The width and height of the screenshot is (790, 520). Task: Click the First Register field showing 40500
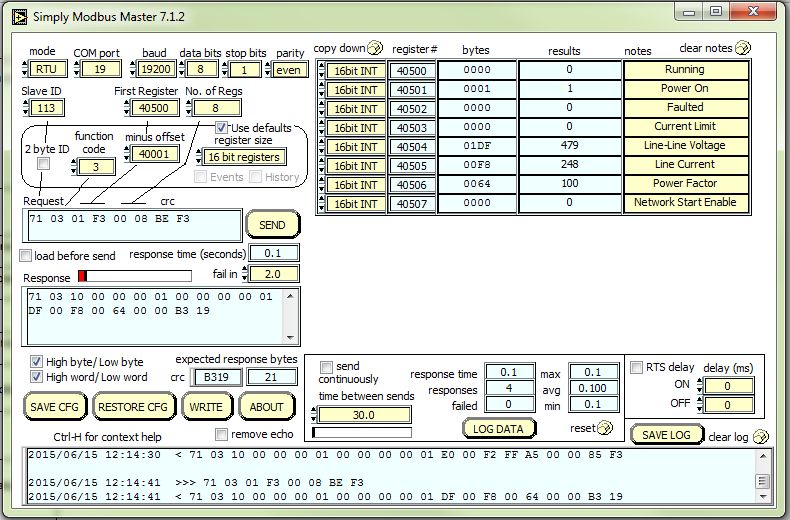tap(154, 108)
